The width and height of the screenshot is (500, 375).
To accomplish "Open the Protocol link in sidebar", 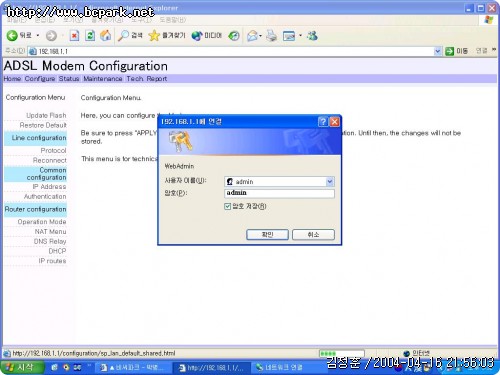I will click(x=53, y=151).
